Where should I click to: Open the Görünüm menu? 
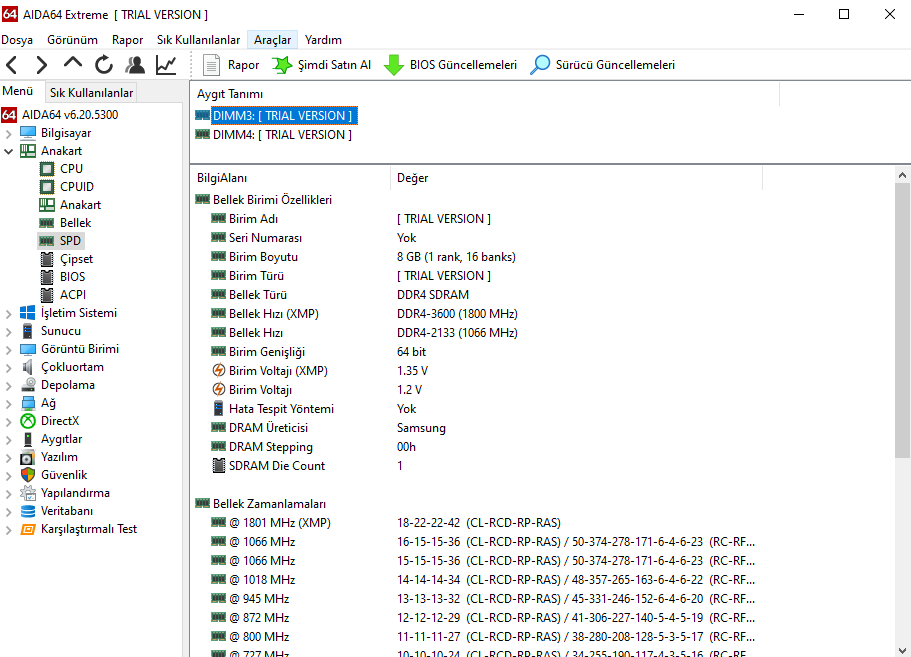click(73, 40)
